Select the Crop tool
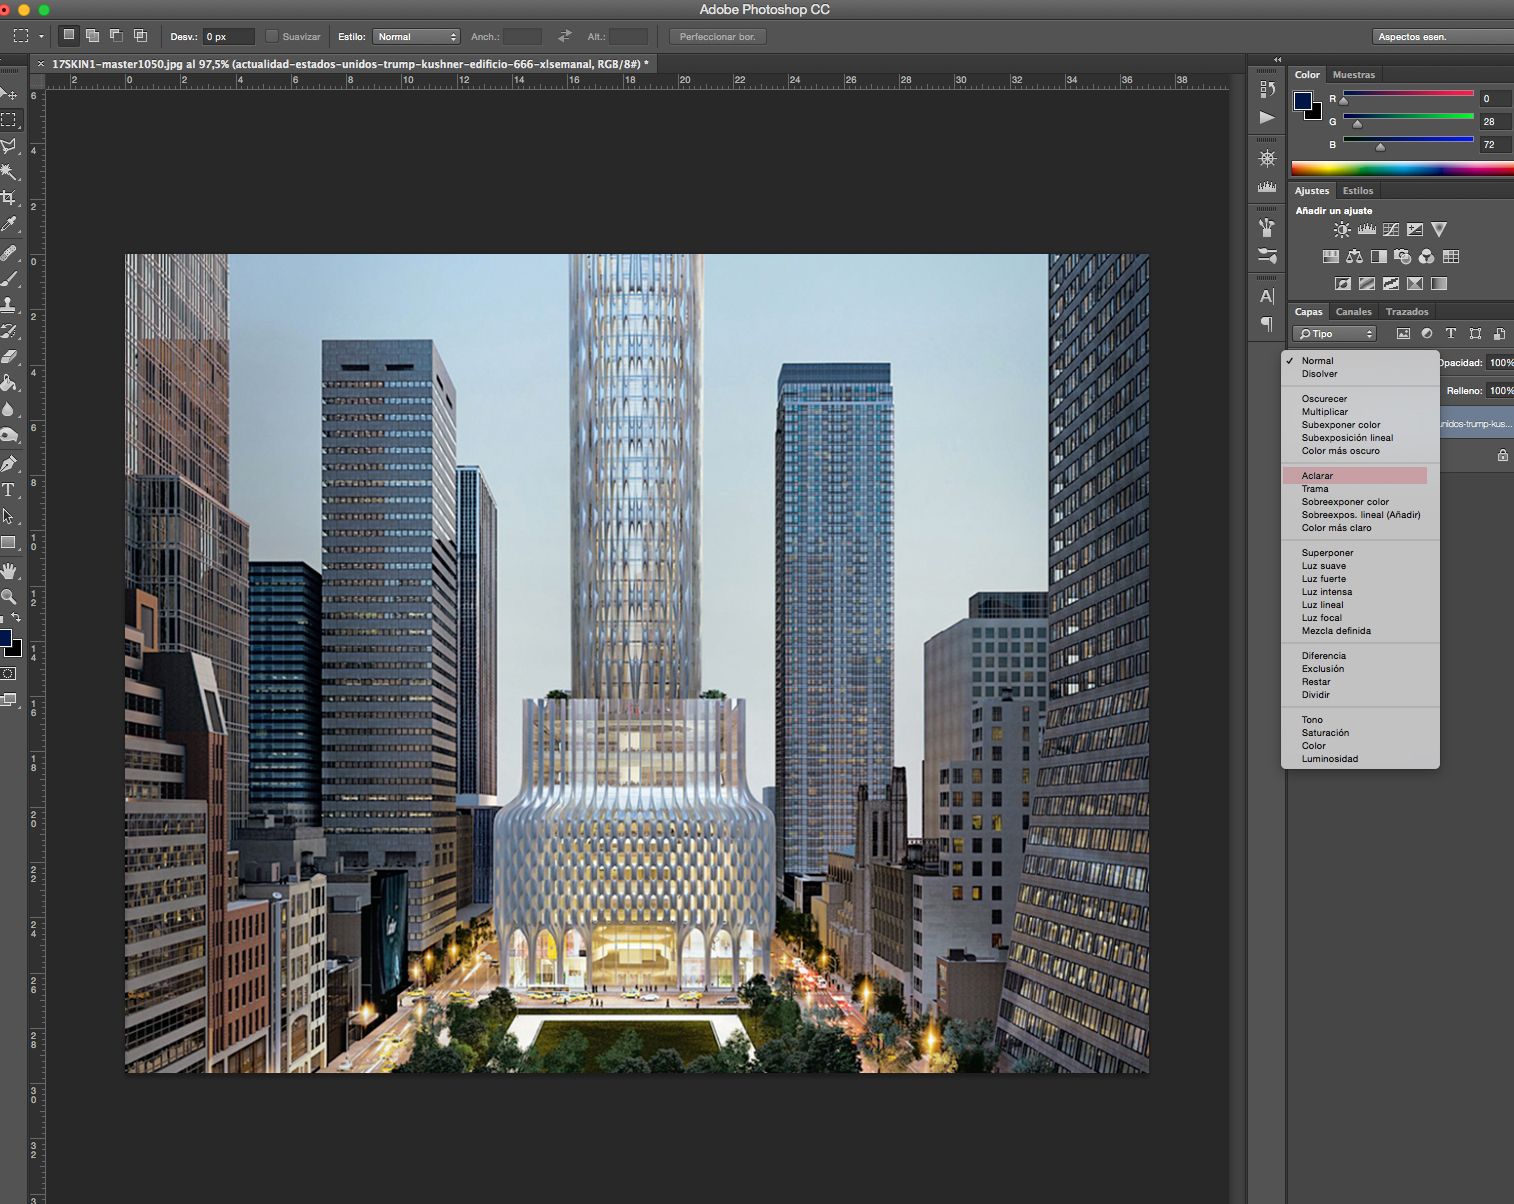 pyautogui.click(x=9, y=198)
